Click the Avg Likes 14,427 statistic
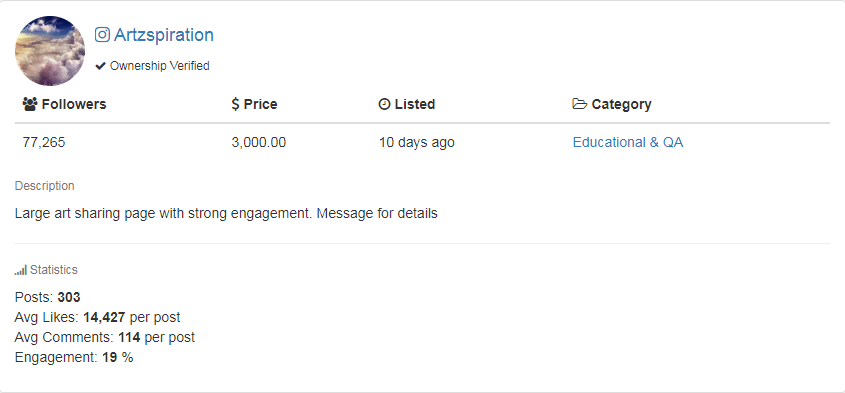 pyautogui.click(x=98, y=318)
